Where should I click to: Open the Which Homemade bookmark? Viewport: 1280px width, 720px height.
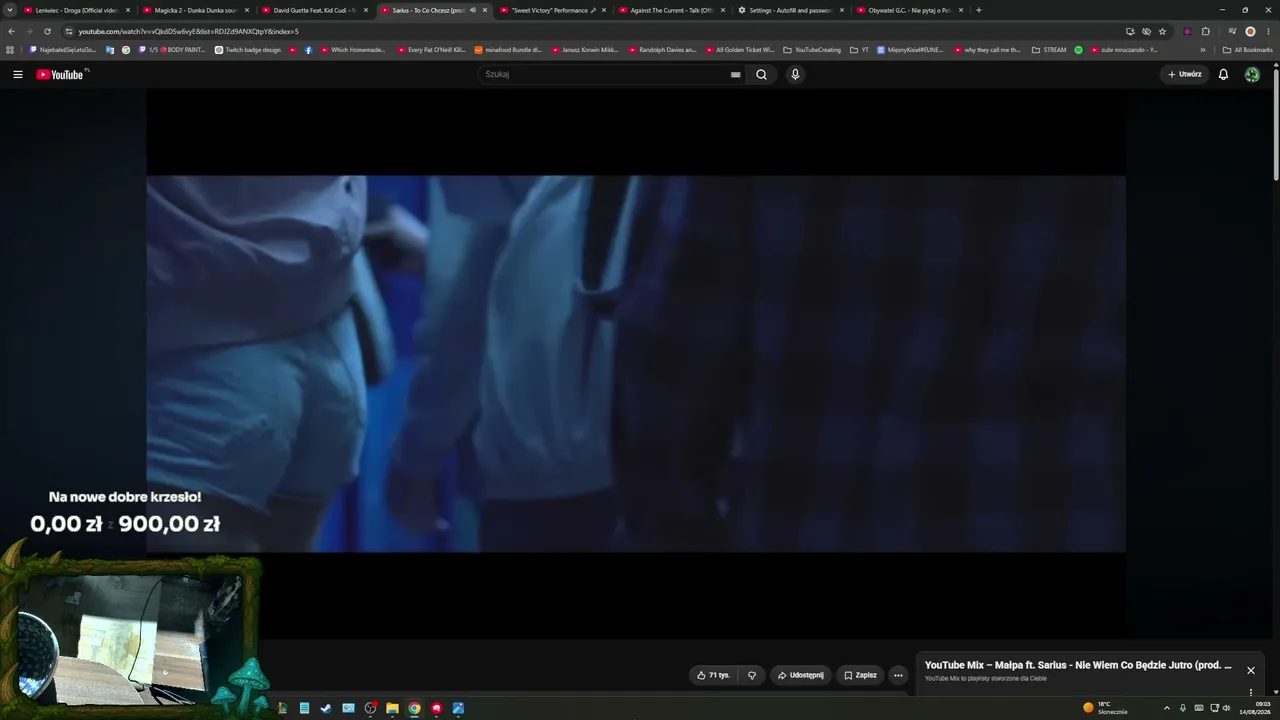pyautogui.click(x=352, y=50)
